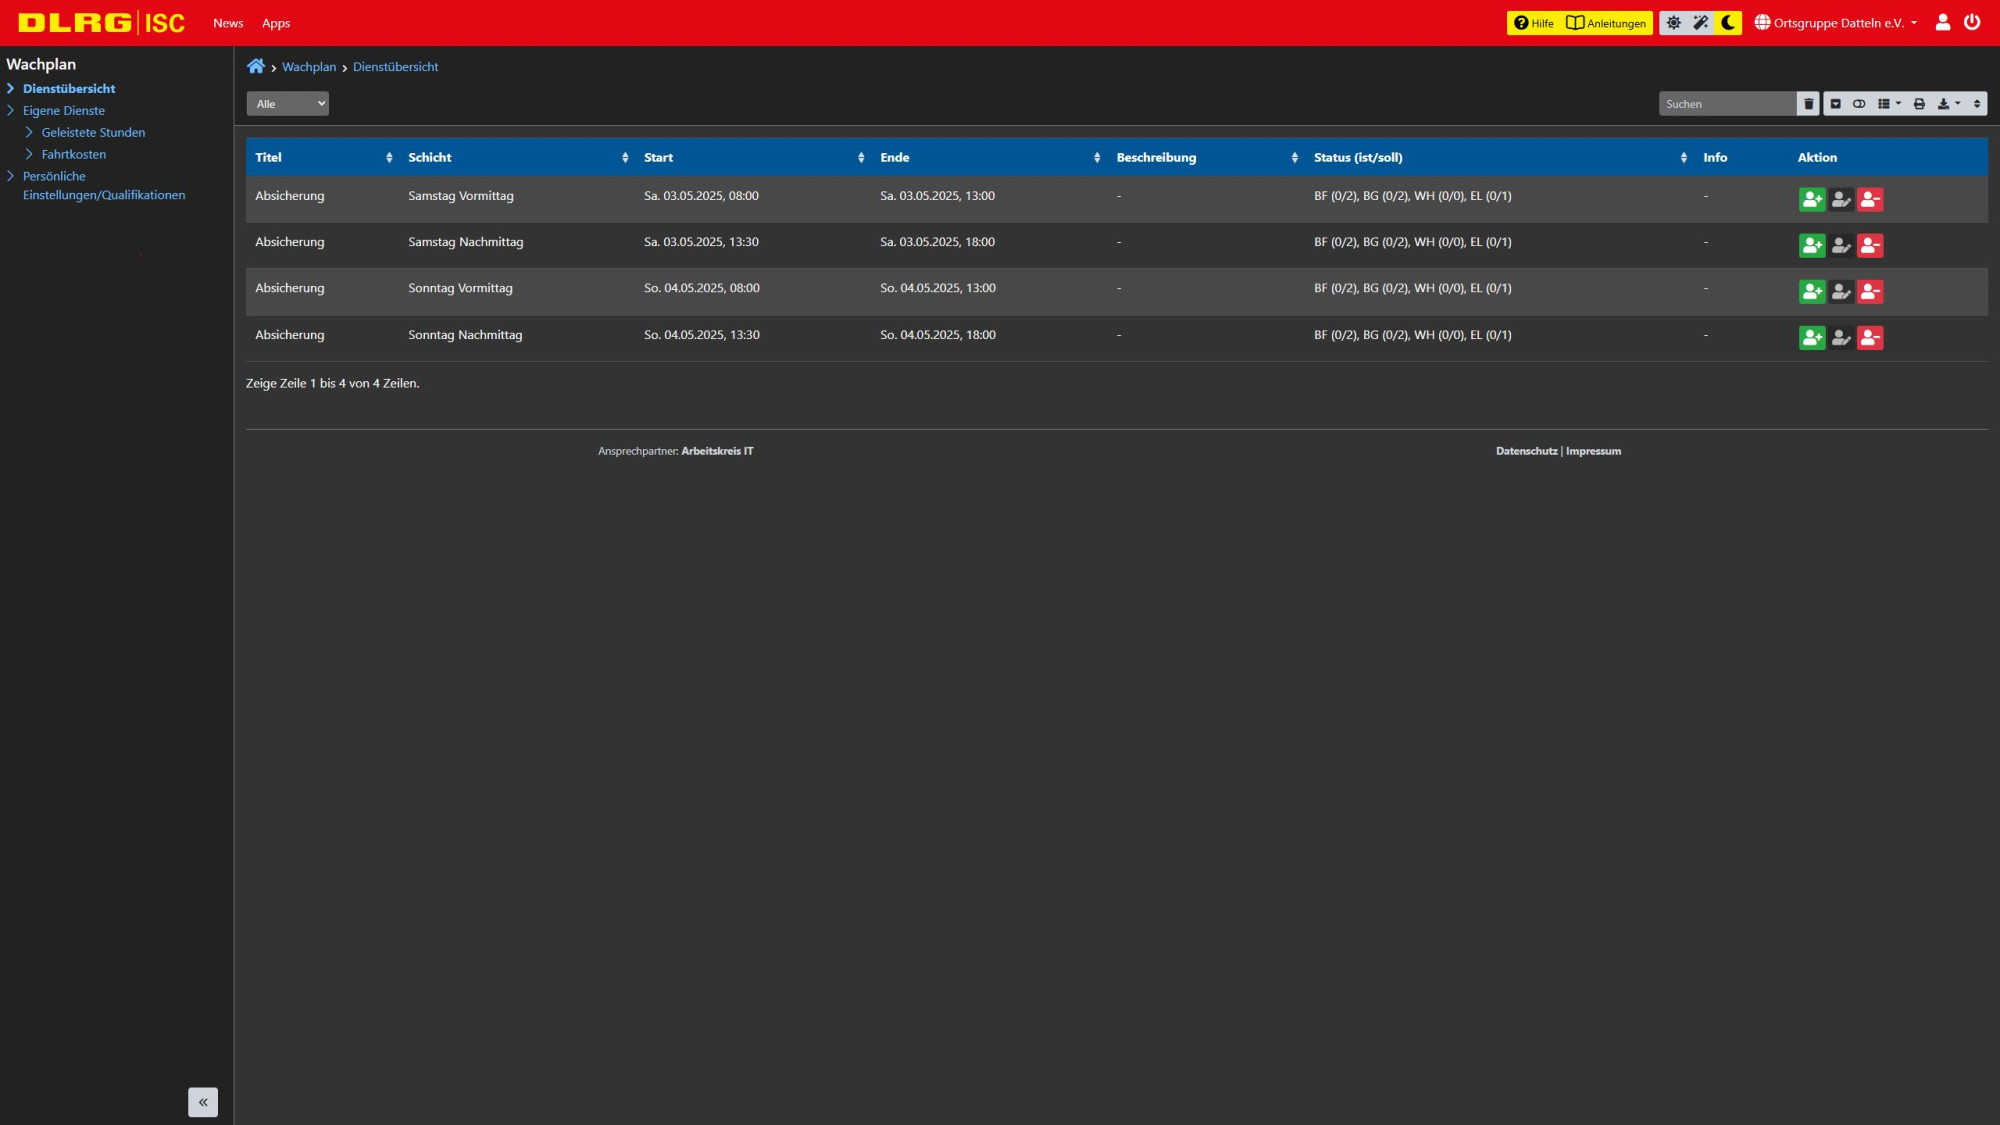2000x1125 pixels.
Task: Switch to light theme sun icon
Action: pos(1674,23)
